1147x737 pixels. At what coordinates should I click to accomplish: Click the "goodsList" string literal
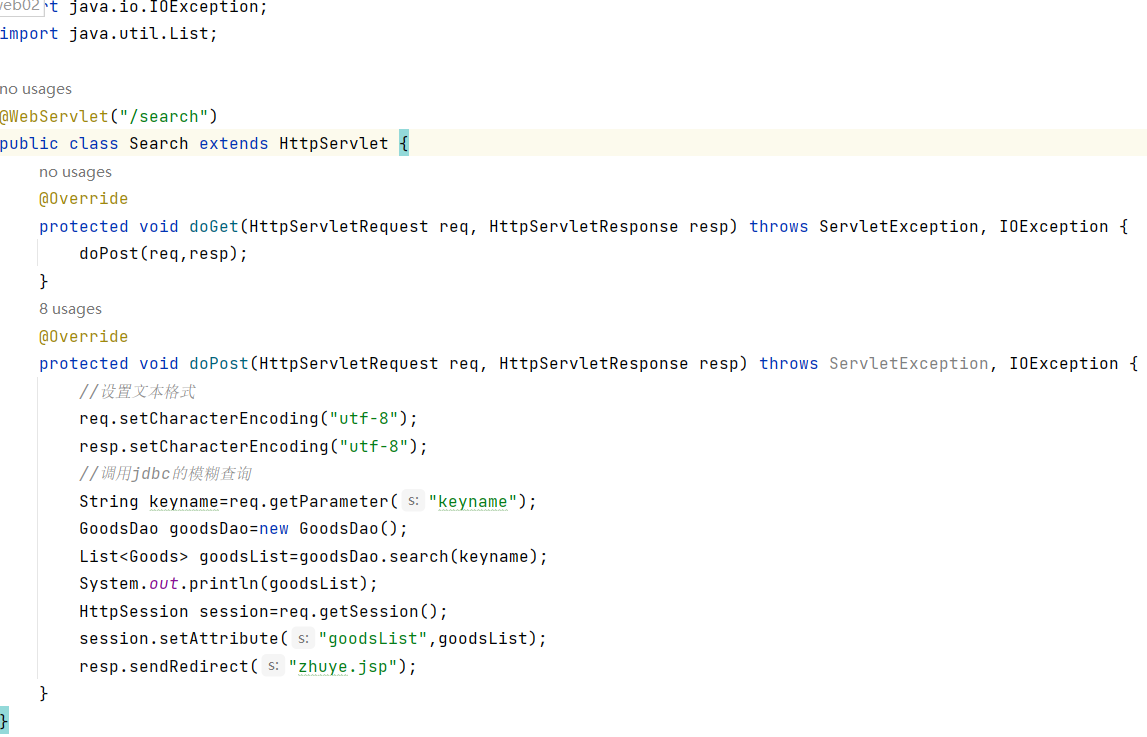tap(373, 639)
